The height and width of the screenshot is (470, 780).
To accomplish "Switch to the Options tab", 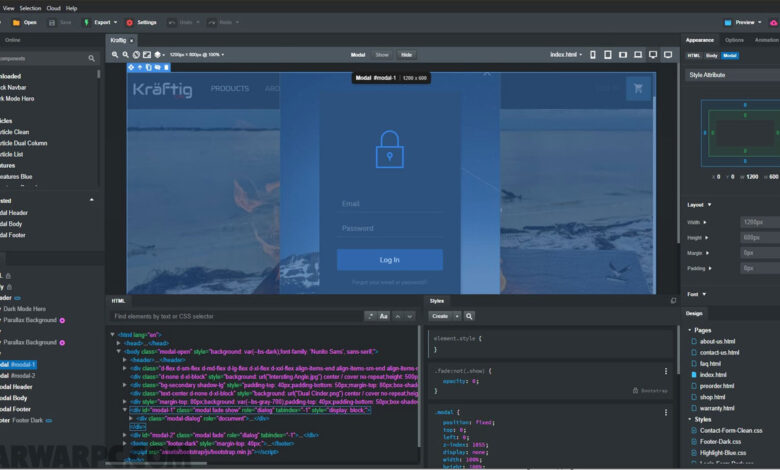I will (734, 40).
